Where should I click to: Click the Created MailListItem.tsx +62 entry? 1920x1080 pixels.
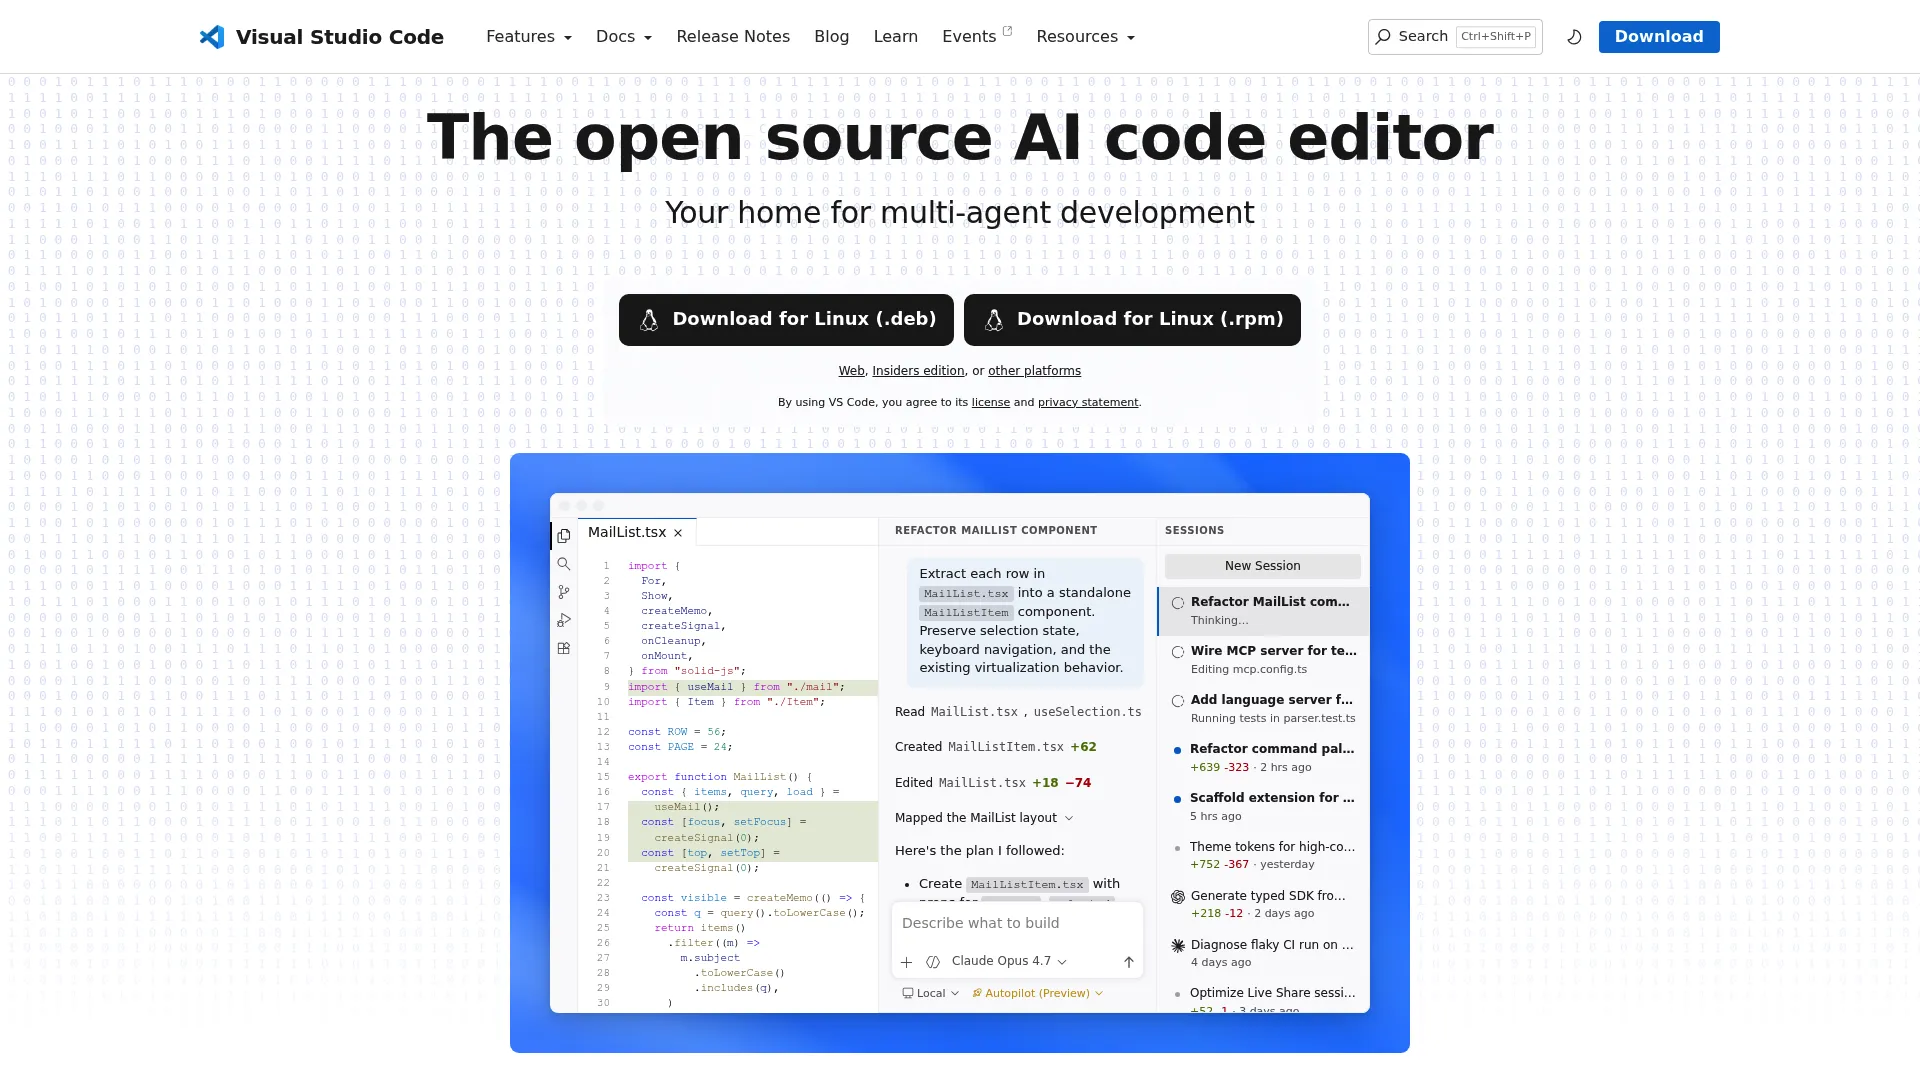coord(995,748)
